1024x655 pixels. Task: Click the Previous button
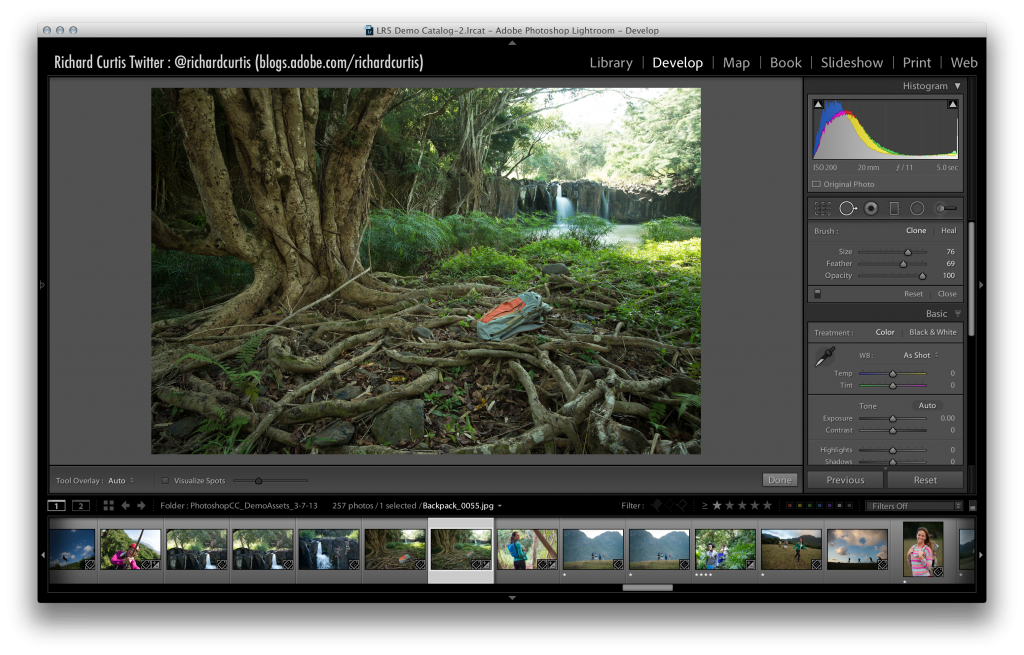[845, 480]
